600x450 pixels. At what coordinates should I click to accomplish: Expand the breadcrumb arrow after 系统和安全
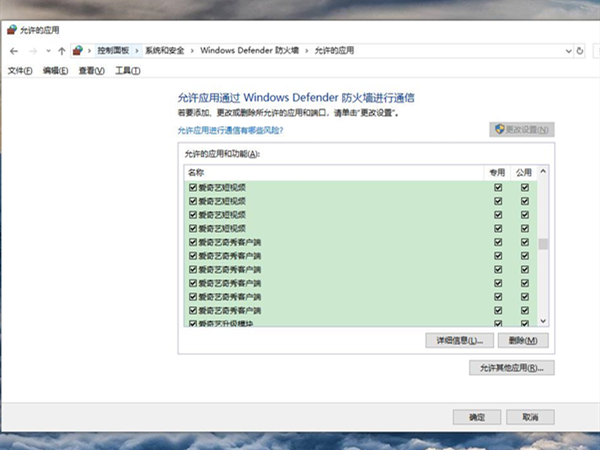193,50
